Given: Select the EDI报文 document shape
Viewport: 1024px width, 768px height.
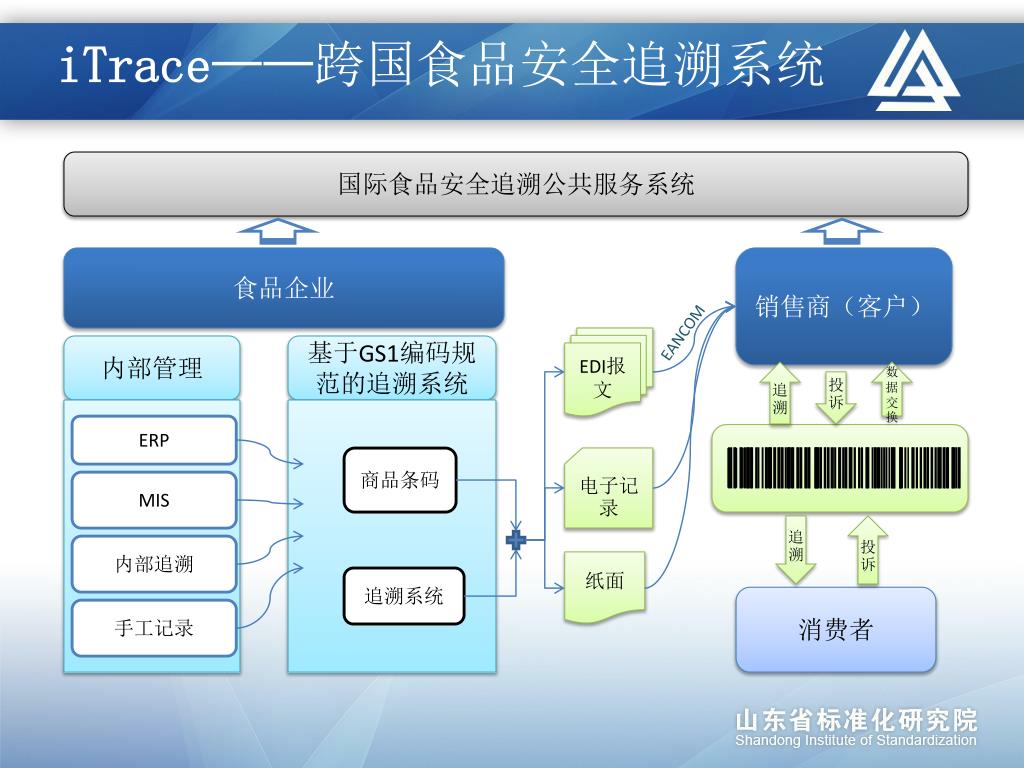Looking at the screenshot, I should 609,373.
